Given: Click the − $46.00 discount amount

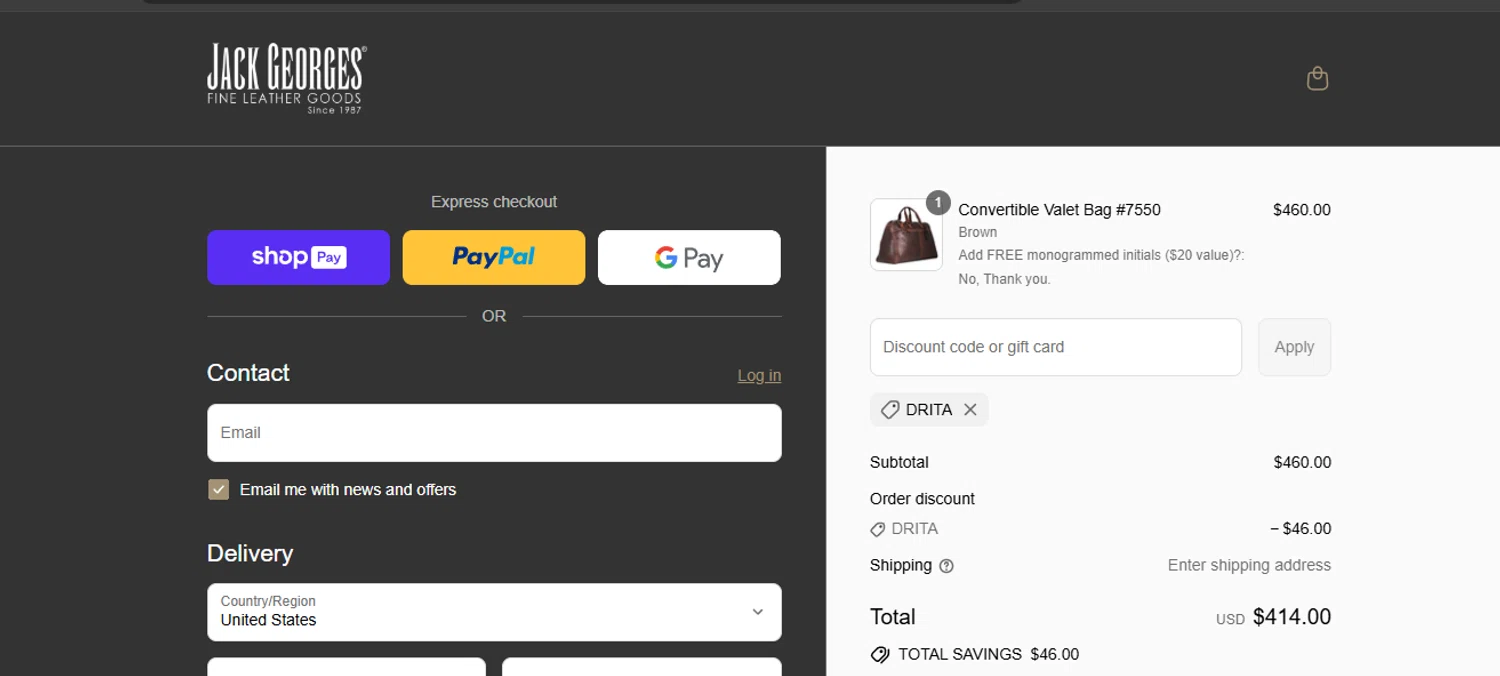Looking at the screenshot, I should point(1300,529).
